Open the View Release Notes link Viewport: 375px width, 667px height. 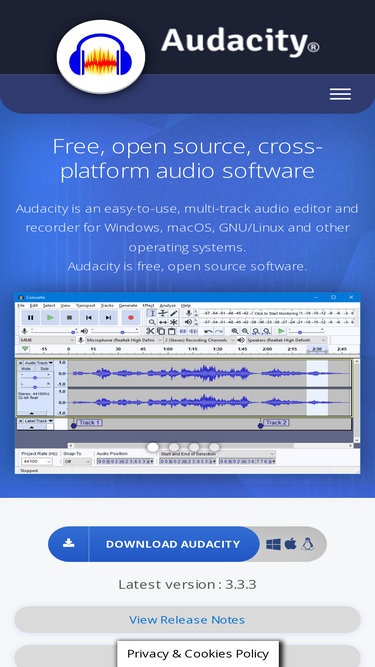coord(187,619)
